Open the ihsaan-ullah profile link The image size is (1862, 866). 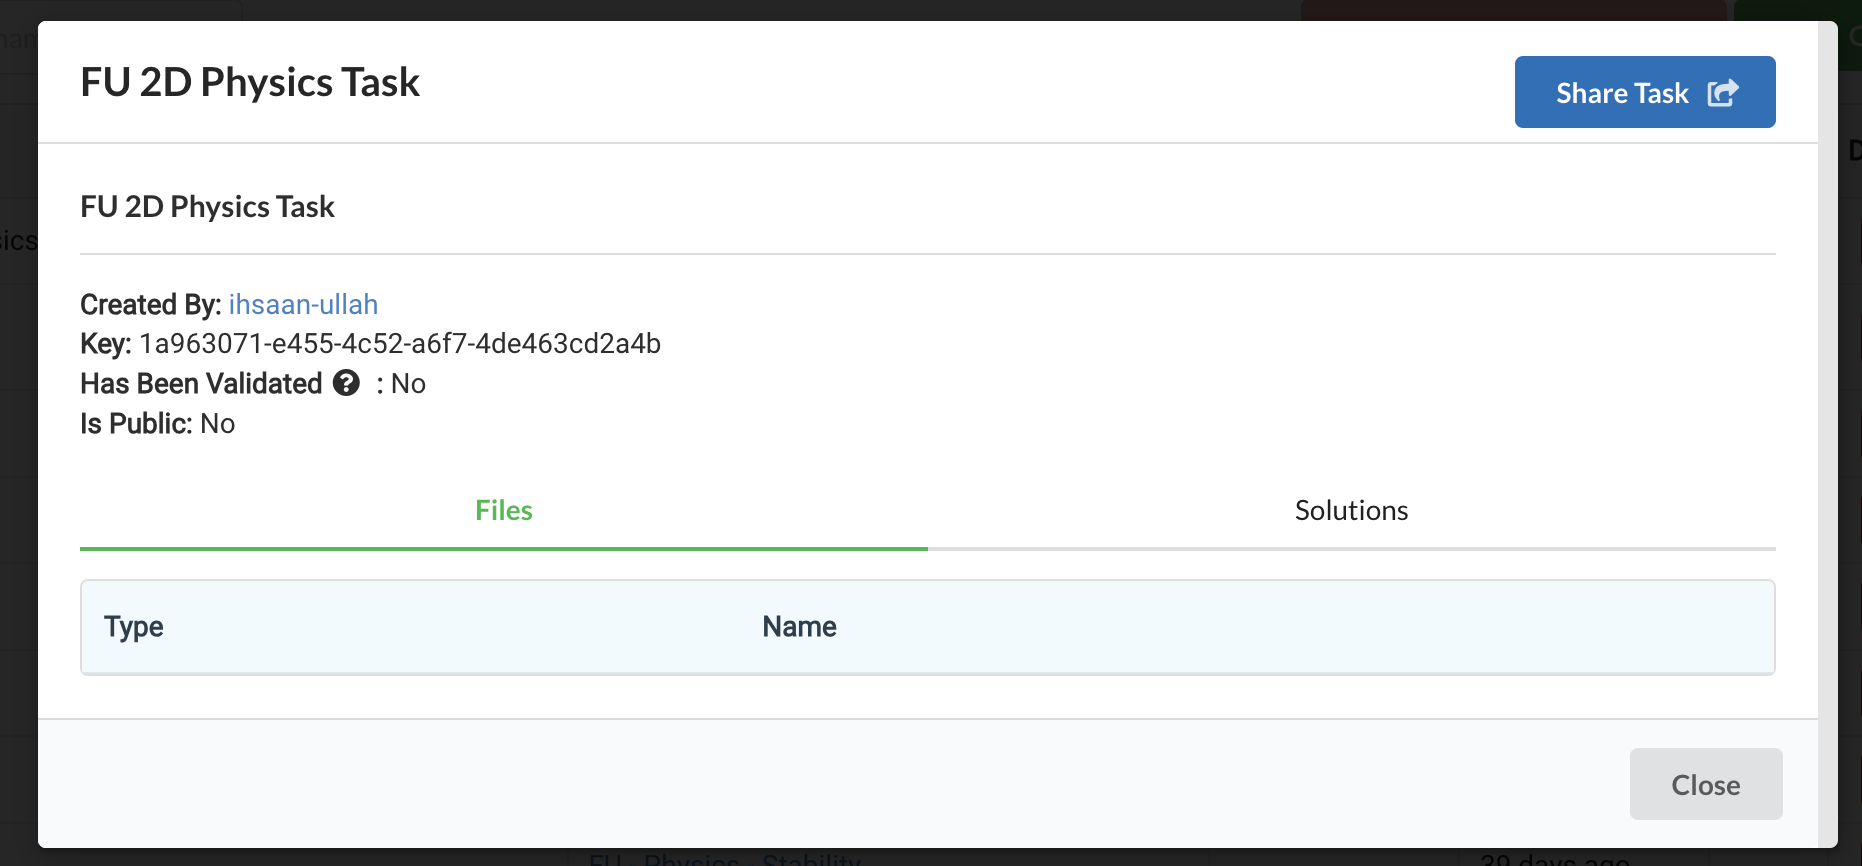[x=303, y=304]
